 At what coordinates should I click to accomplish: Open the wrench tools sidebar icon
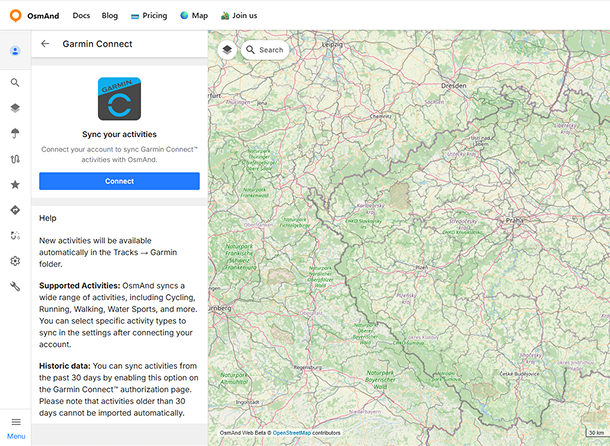pos(15,287)
